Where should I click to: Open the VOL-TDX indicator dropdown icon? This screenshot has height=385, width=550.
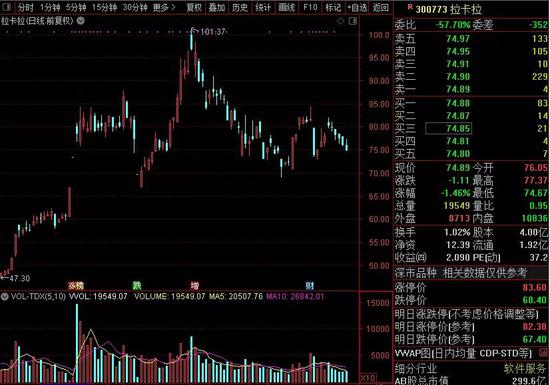[5, 297]
